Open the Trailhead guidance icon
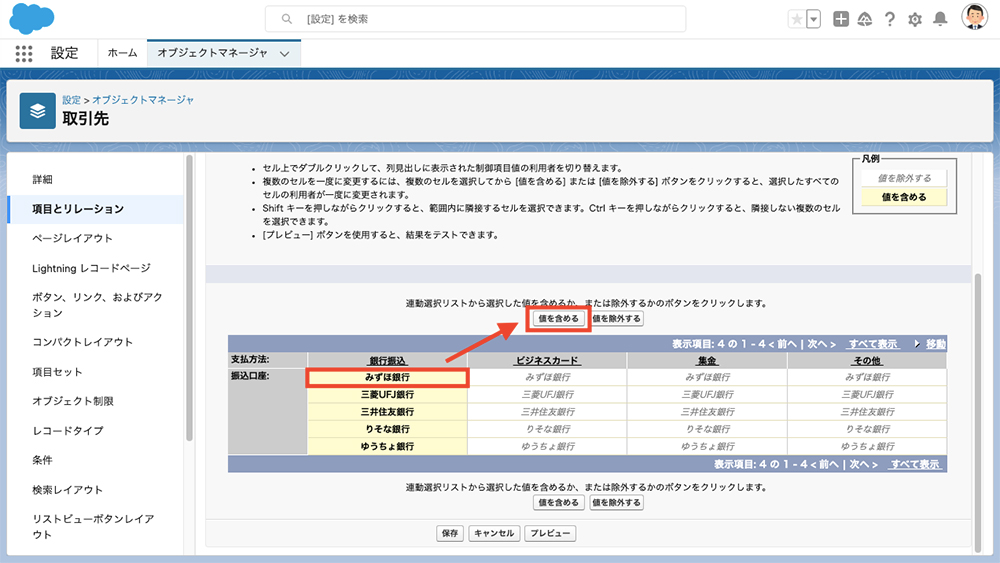Viewport: 1000px width, 563px height. point(865,19)
